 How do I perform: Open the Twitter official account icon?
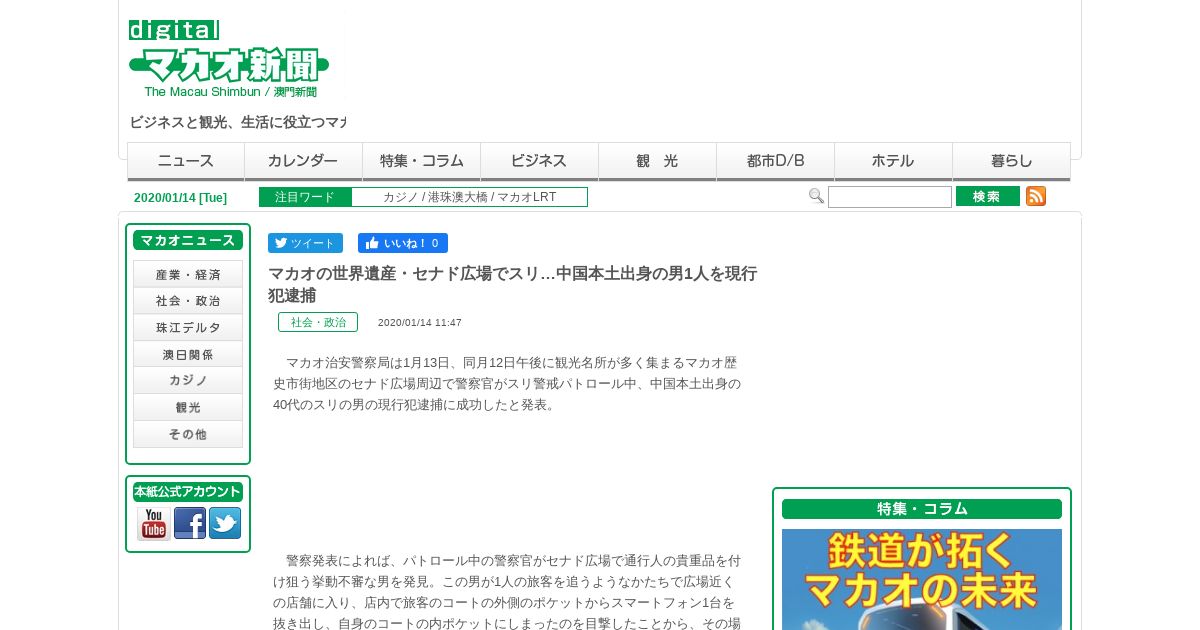tap(225, 523)
